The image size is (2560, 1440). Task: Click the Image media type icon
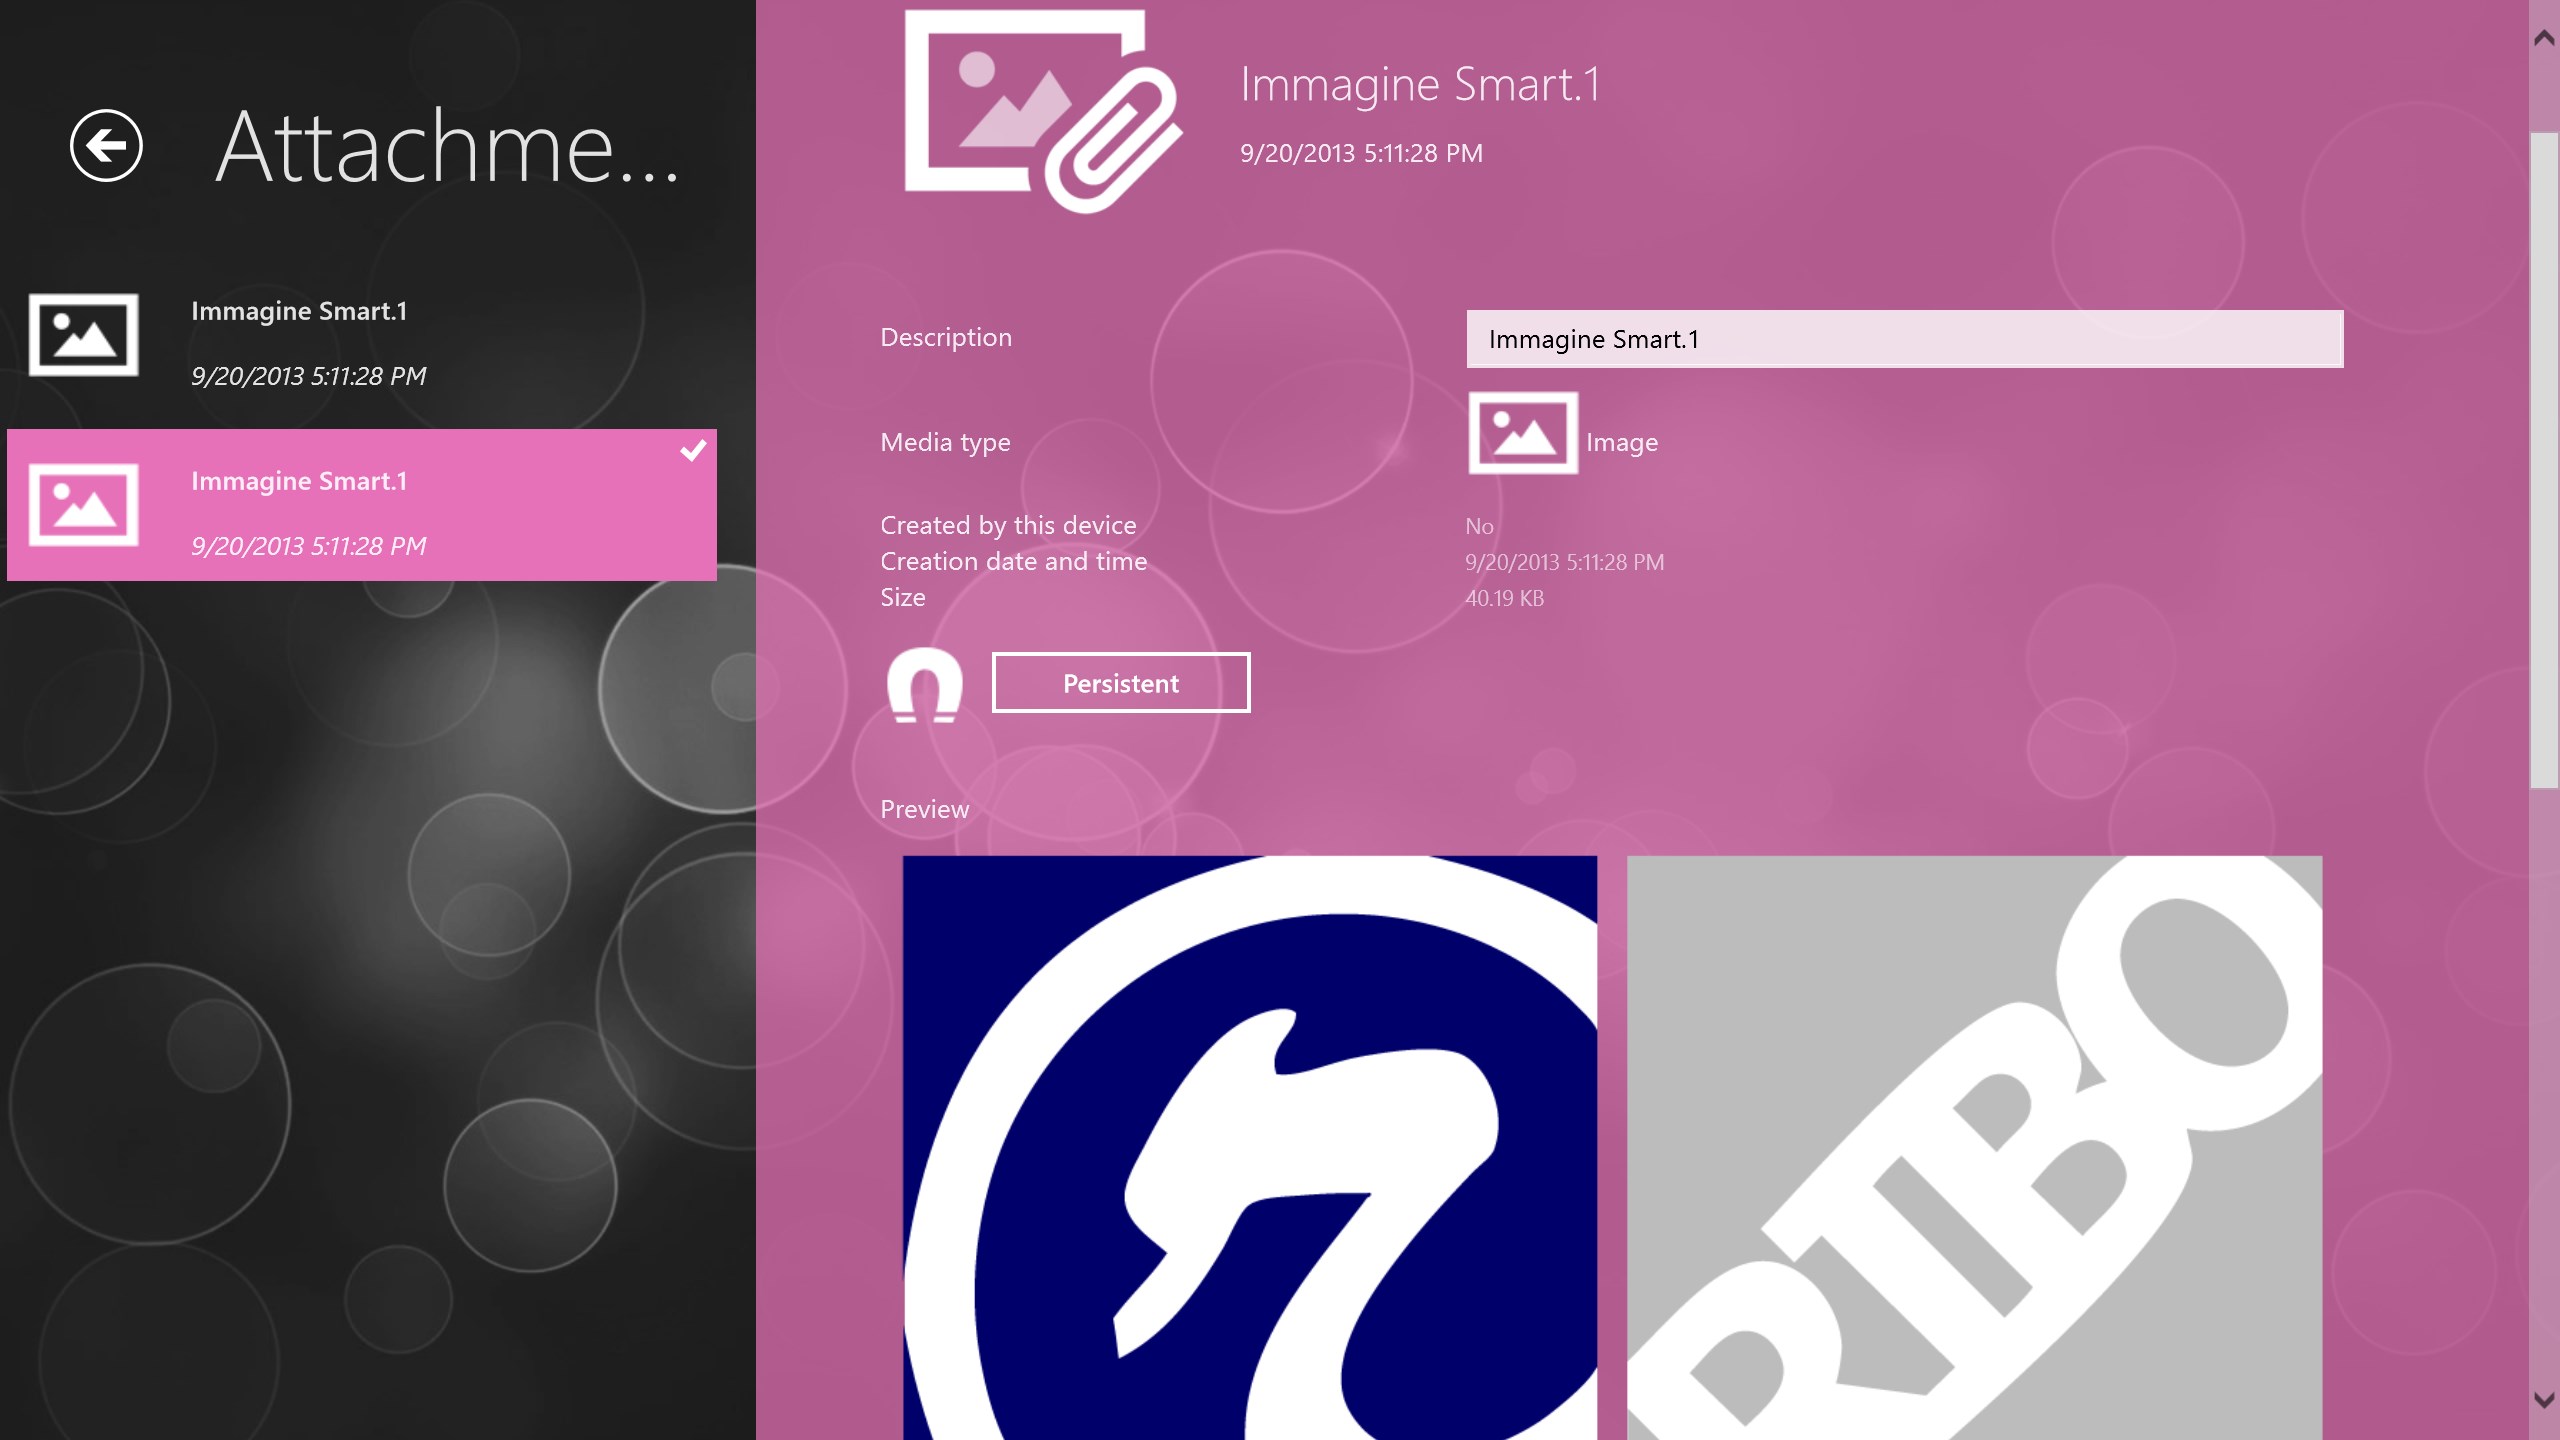[1522, 433]
